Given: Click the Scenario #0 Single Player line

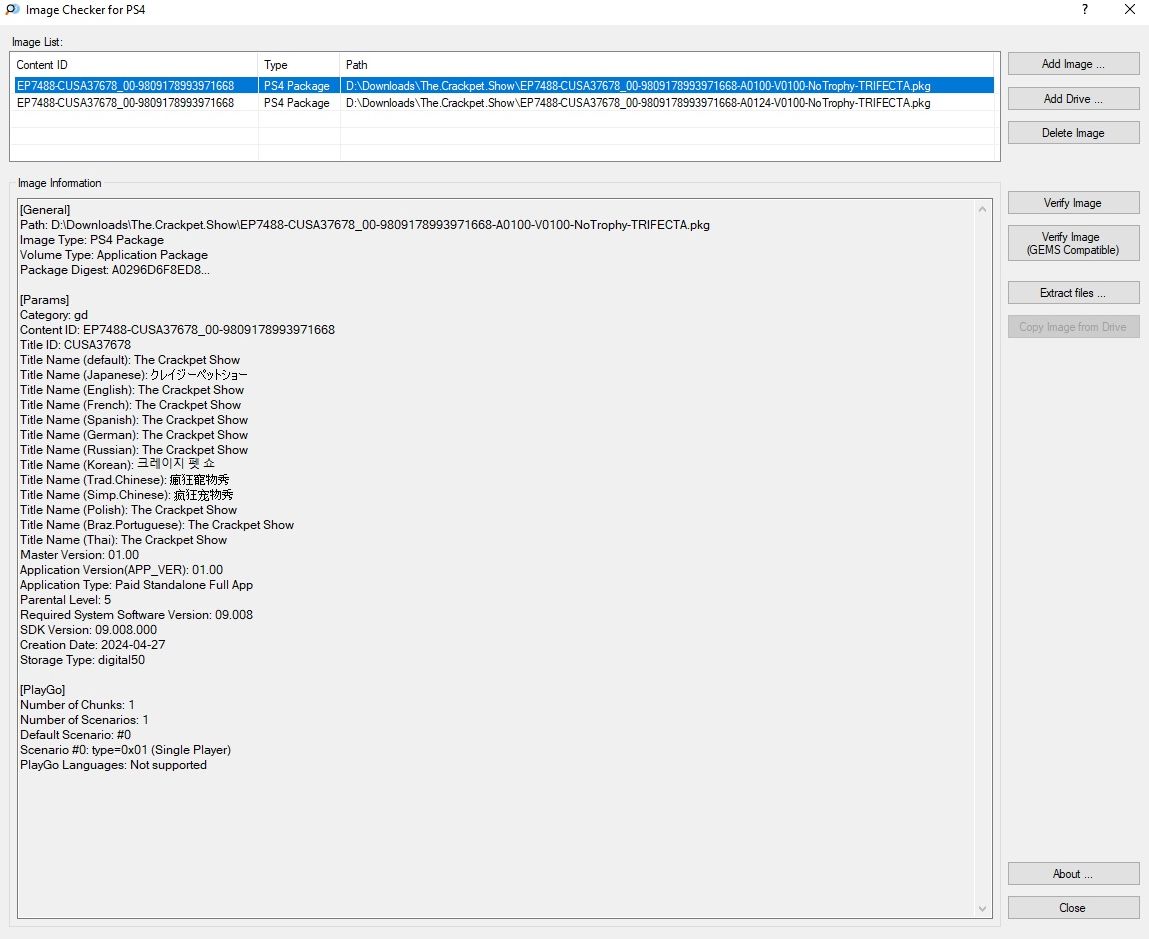Looking at the screenshot, I should [x=125, y=750].
